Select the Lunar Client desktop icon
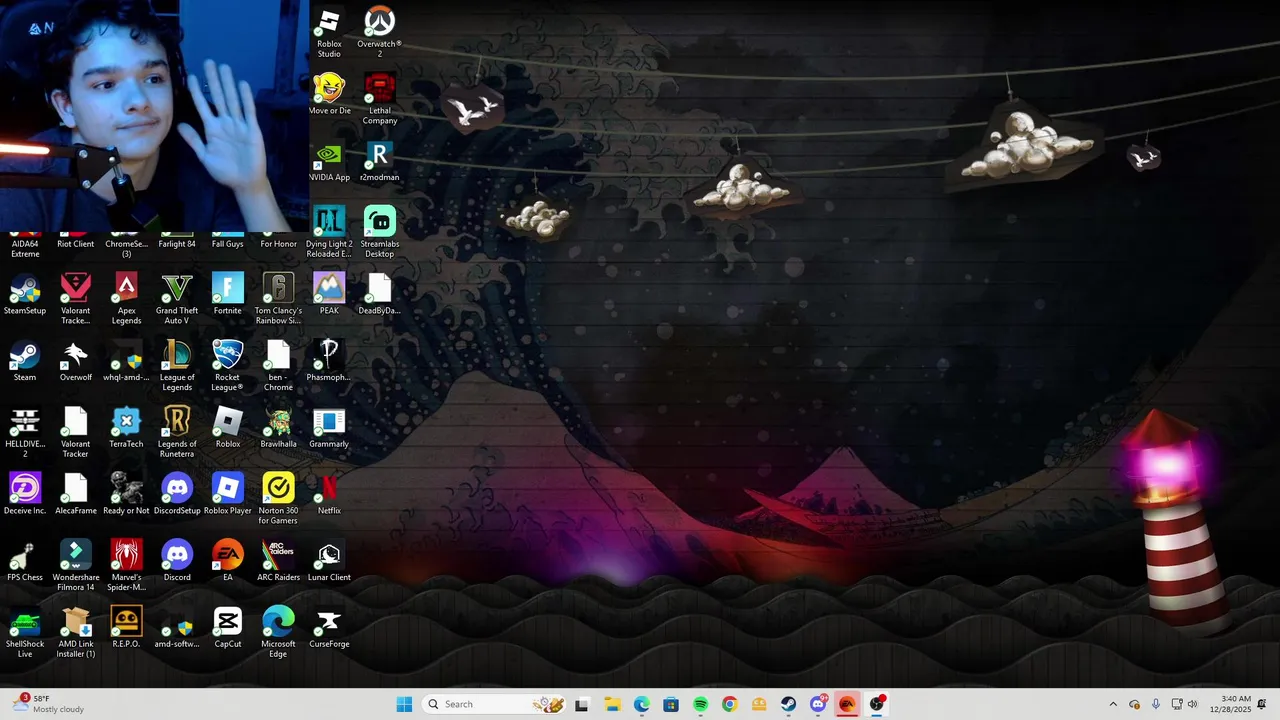The image size is (1280, 720). [x=329, y=561]
